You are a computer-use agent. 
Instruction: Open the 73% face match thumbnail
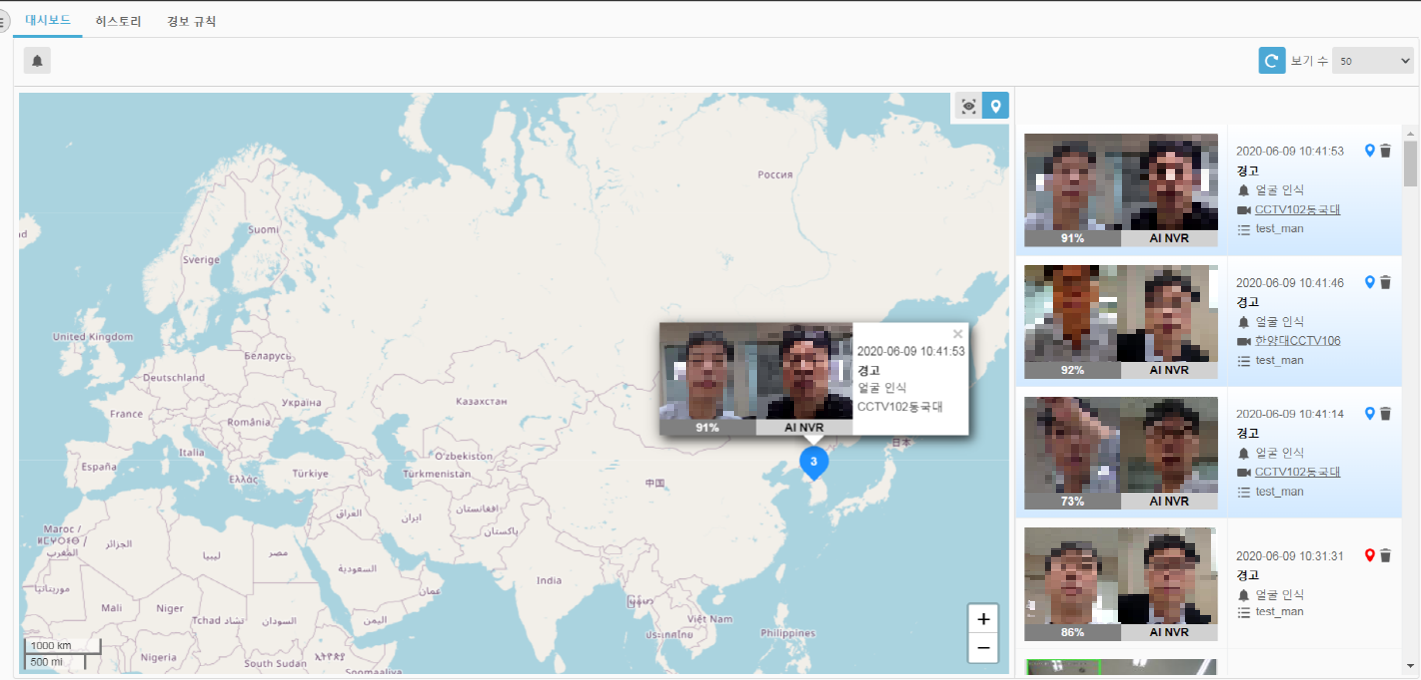point(1121,452)
